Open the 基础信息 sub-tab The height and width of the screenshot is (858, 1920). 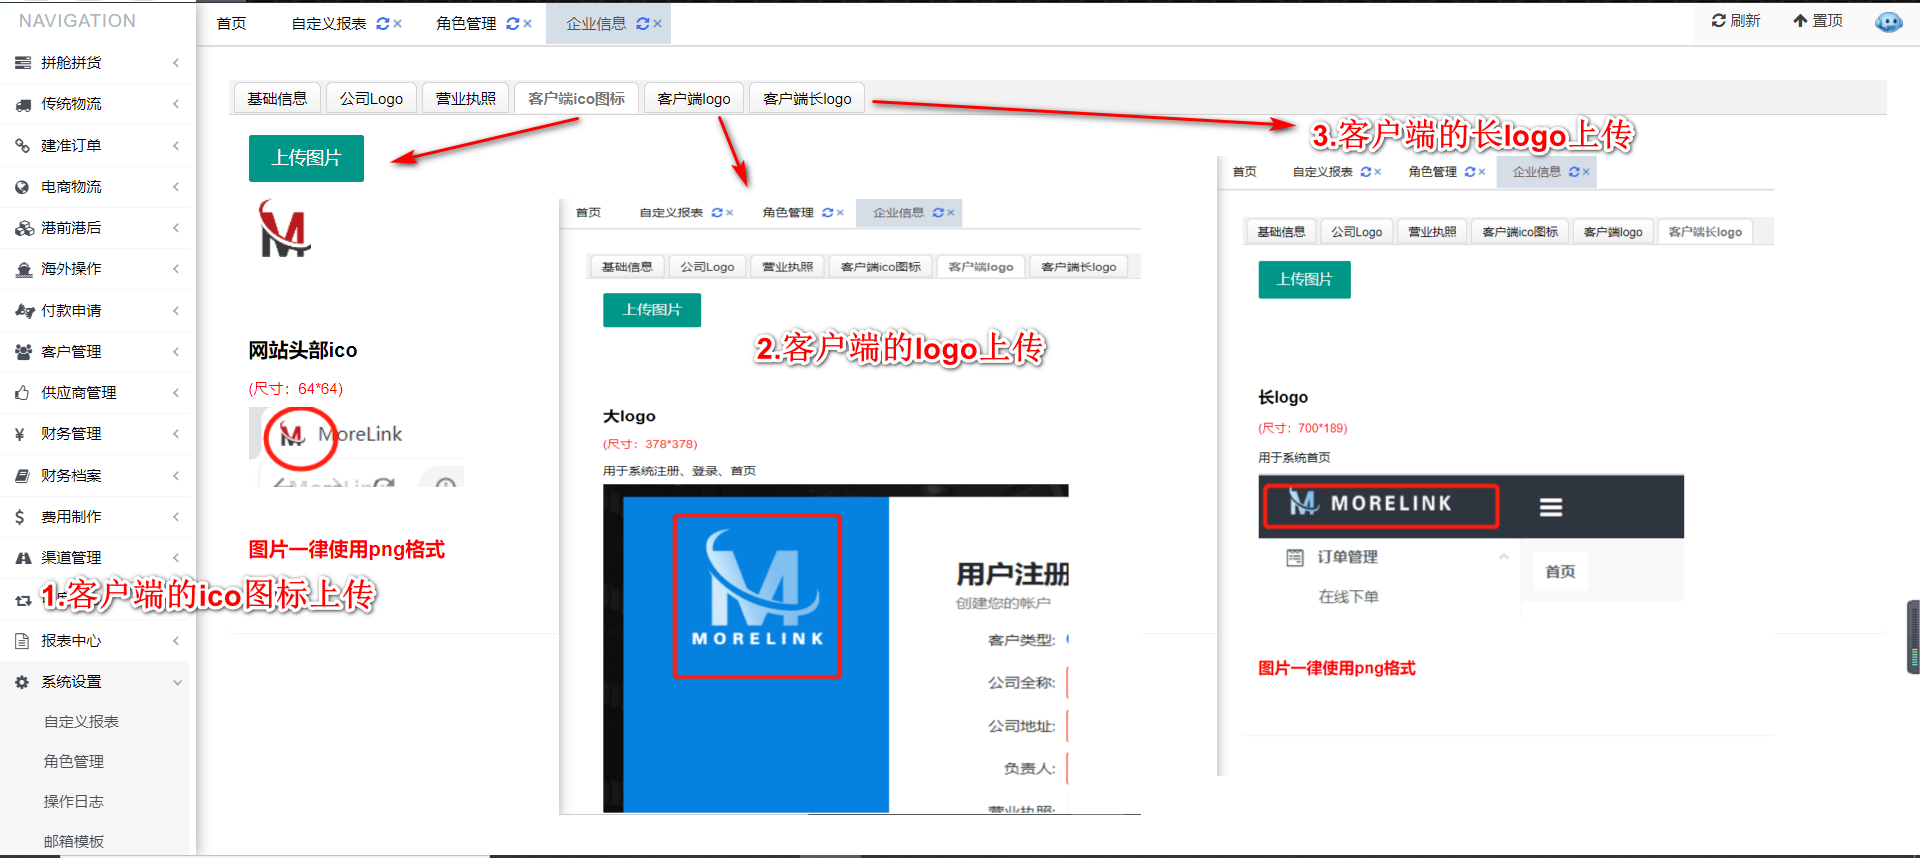tap(277, 98)
